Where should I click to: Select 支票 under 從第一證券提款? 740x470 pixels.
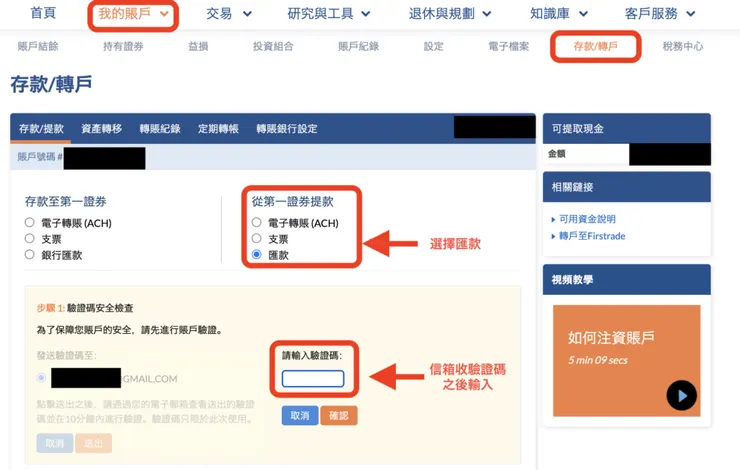click(x=257, y=238)
